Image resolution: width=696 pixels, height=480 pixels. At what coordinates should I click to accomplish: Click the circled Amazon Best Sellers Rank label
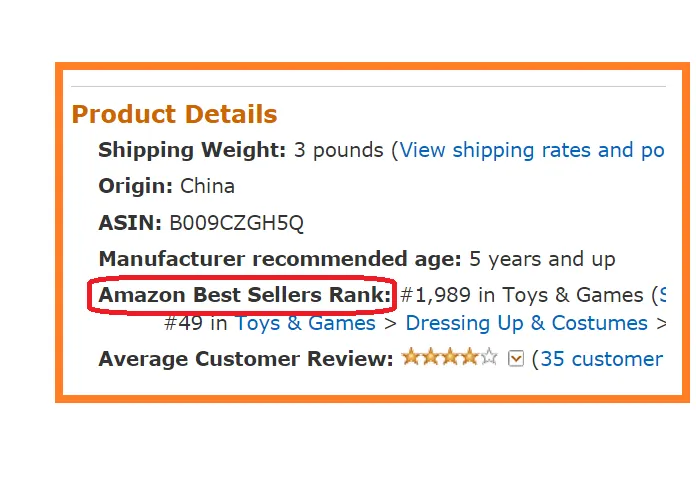coord(245,295)
